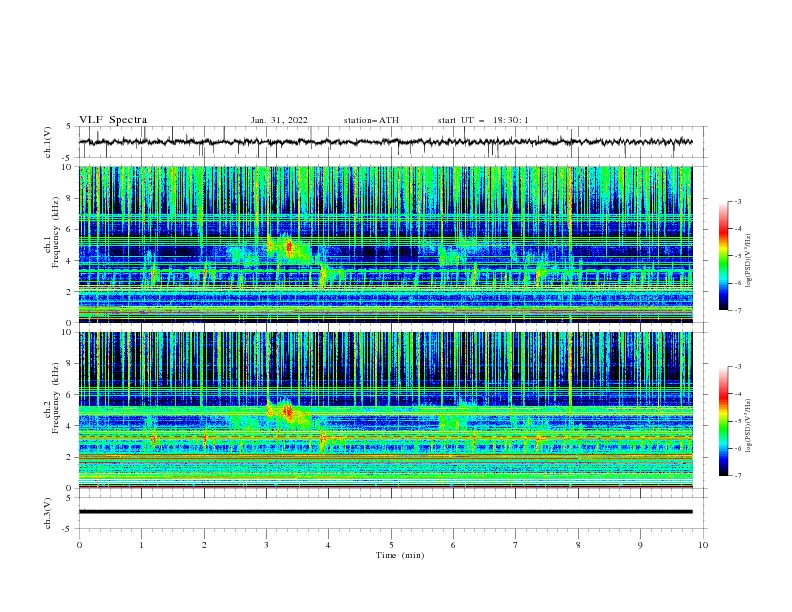Click the red burst in ch.2 spectrogram
This screenshot has width=792, height=612.
287,412
